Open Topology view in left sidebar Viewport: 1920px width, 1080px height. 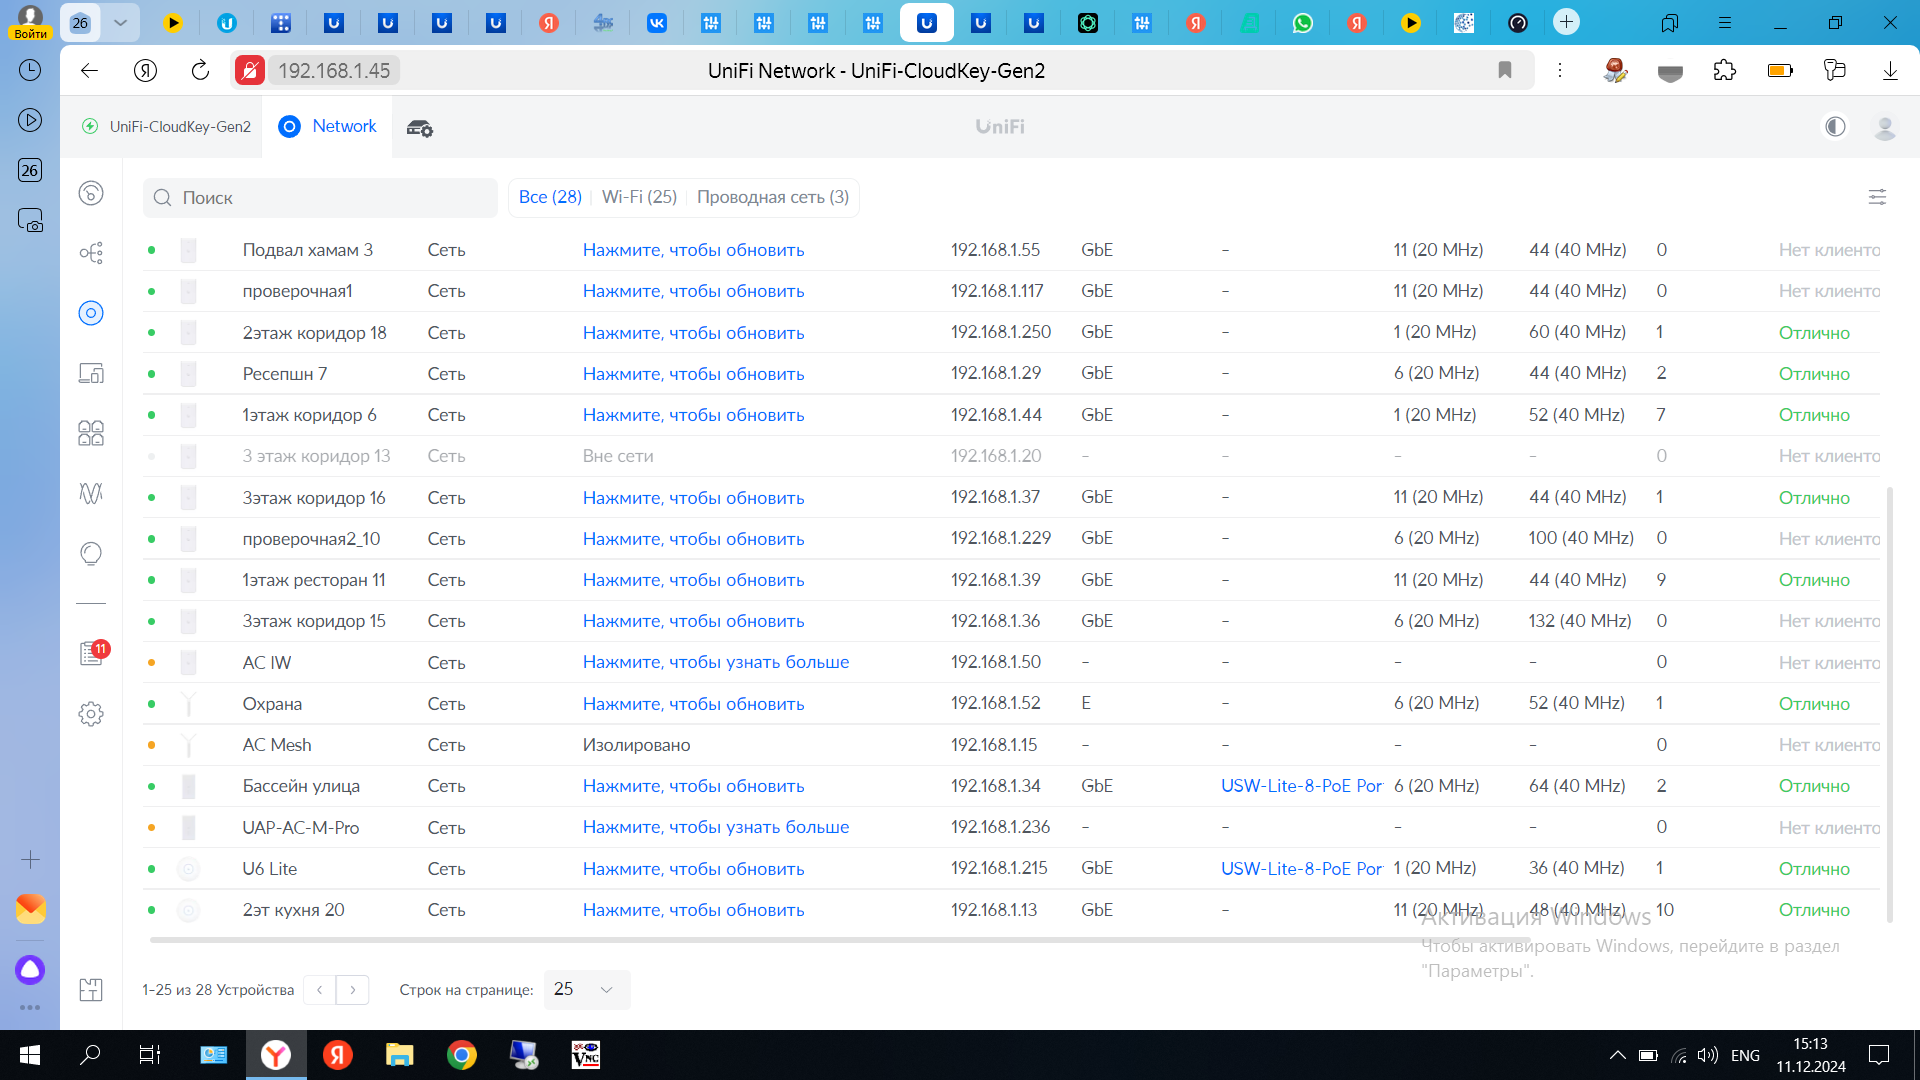(91, 253)
